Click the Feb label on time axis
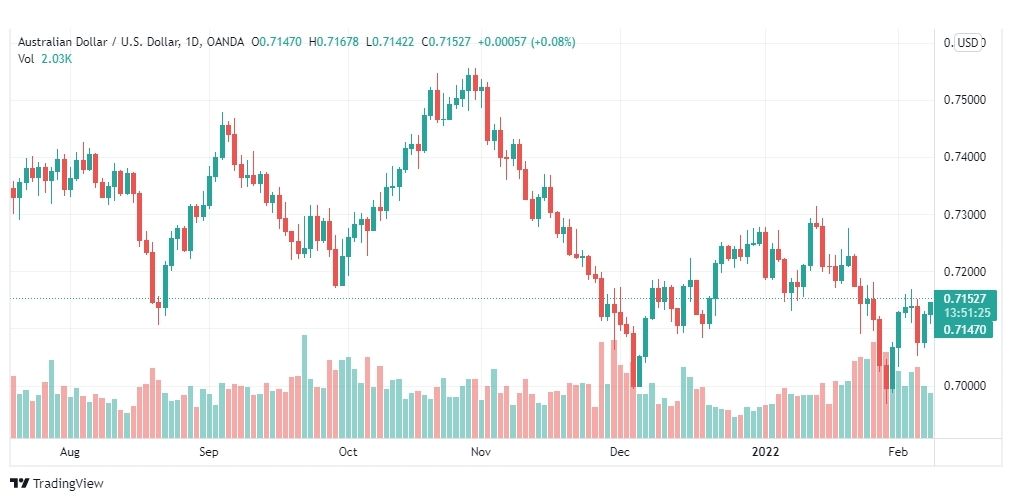The height and width of the screenshot is (501, 1012). pos(898,452)
